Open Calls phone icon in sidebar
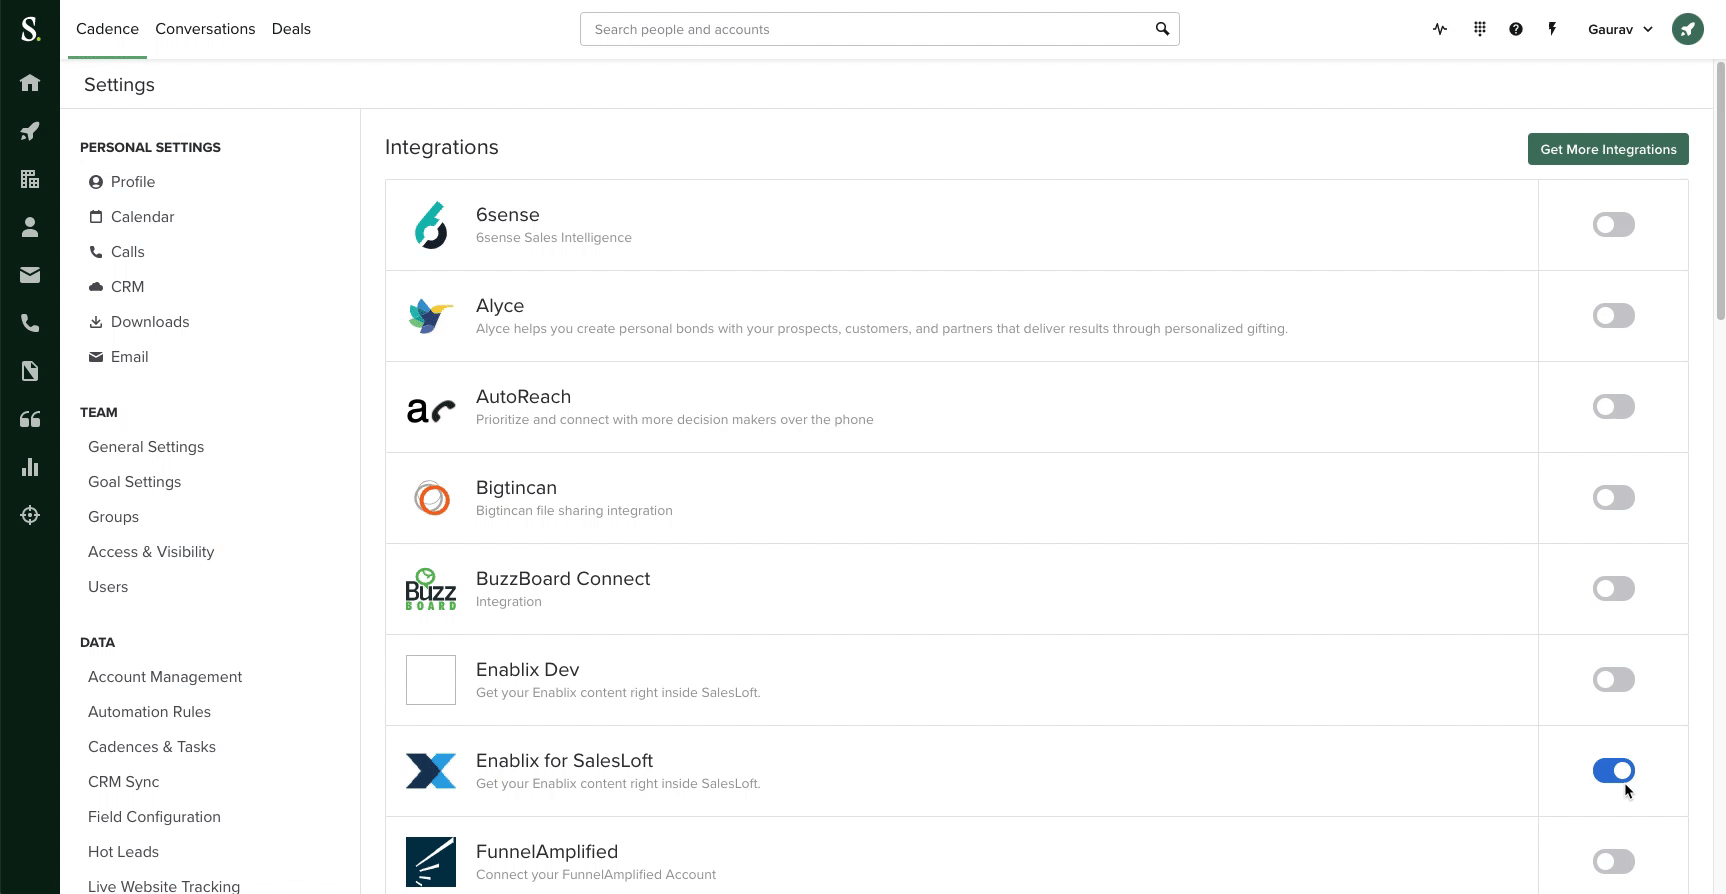The image size is (1726, 894). 30,323
